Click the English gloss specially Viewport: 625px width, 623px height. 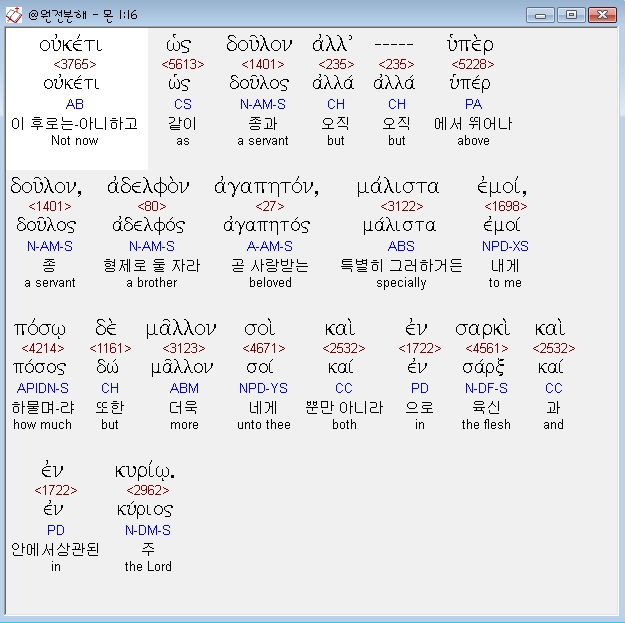click(x=401, y=283)
